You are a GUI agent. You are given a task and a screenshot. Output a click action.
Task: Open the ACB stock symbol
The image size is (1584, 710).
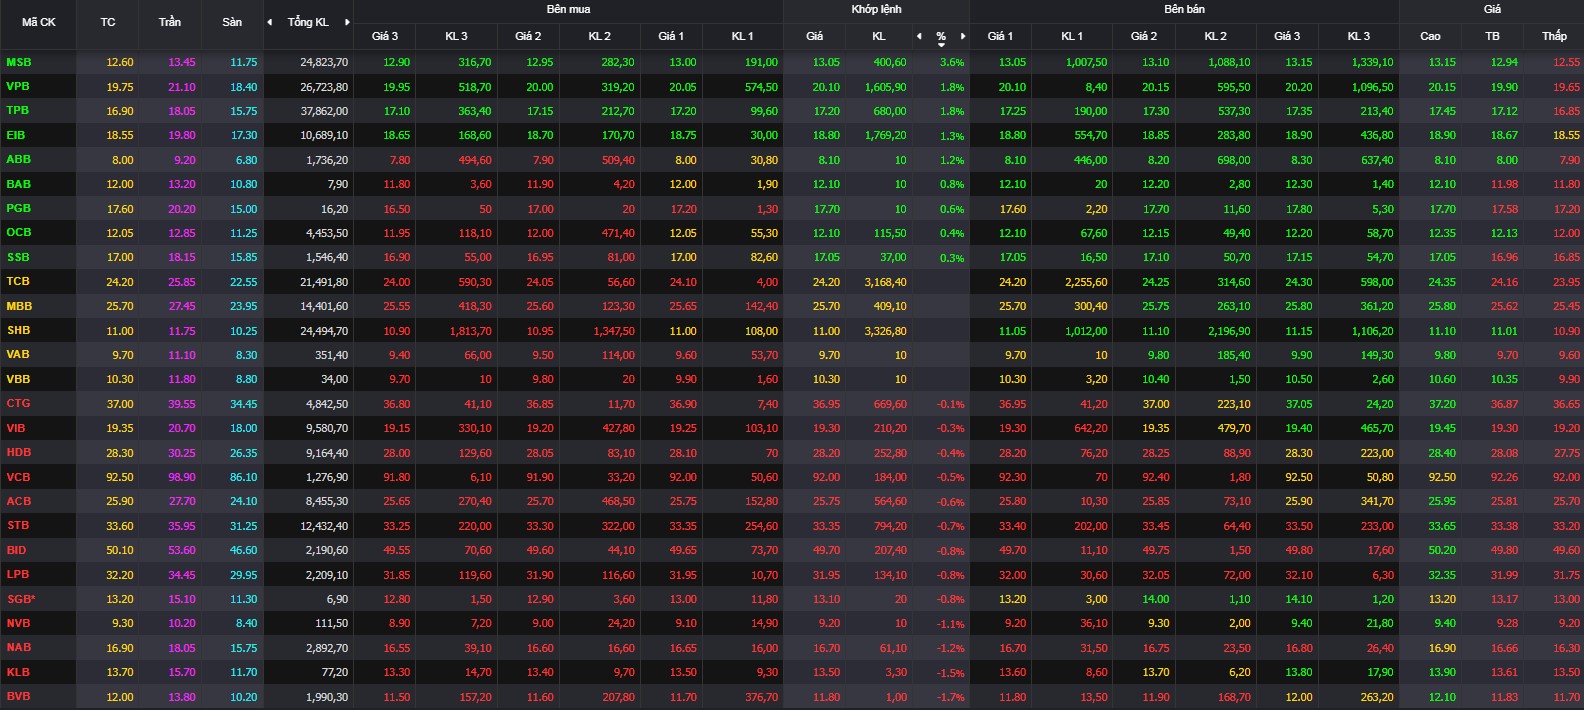click(x=18, y=501)
